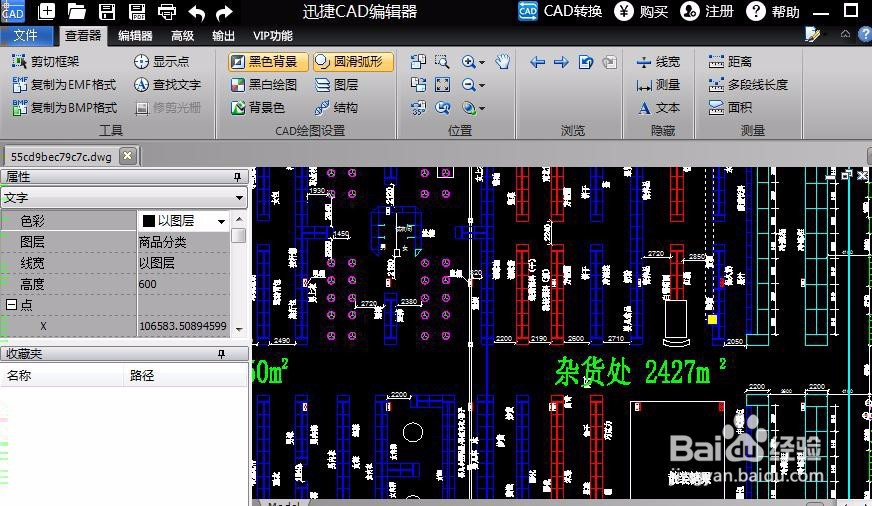Viewport: 872px width, 506px height.
Task: Go to next view with right arrow
Action: (x=561, y=62)
